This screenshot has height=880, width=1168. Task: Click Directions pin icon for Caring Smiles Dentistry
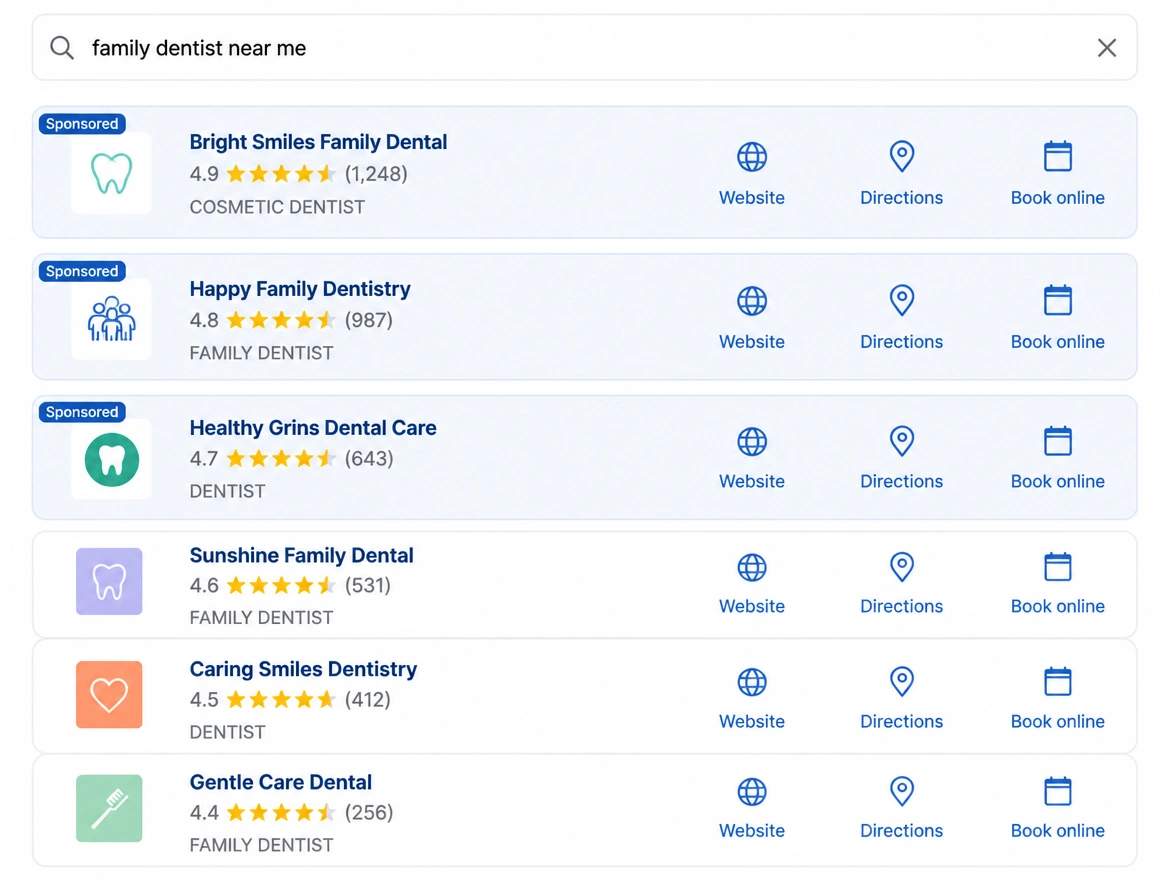pos(901,681)
